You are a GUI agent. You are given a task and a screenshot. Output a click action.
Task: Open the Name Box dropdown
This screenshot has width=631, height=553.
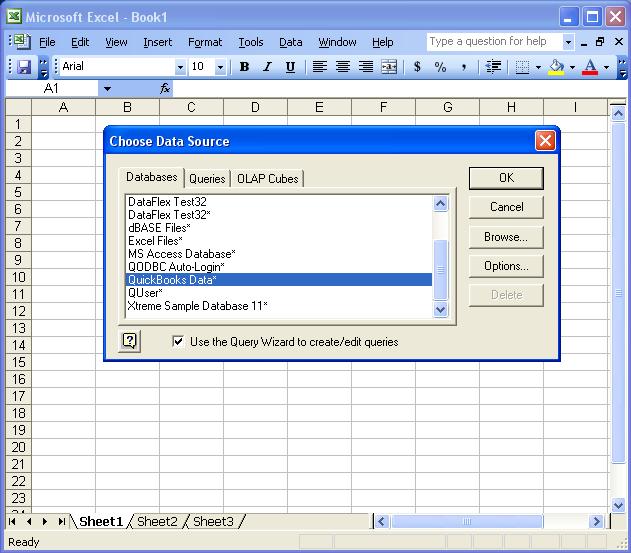click(107, 89)
